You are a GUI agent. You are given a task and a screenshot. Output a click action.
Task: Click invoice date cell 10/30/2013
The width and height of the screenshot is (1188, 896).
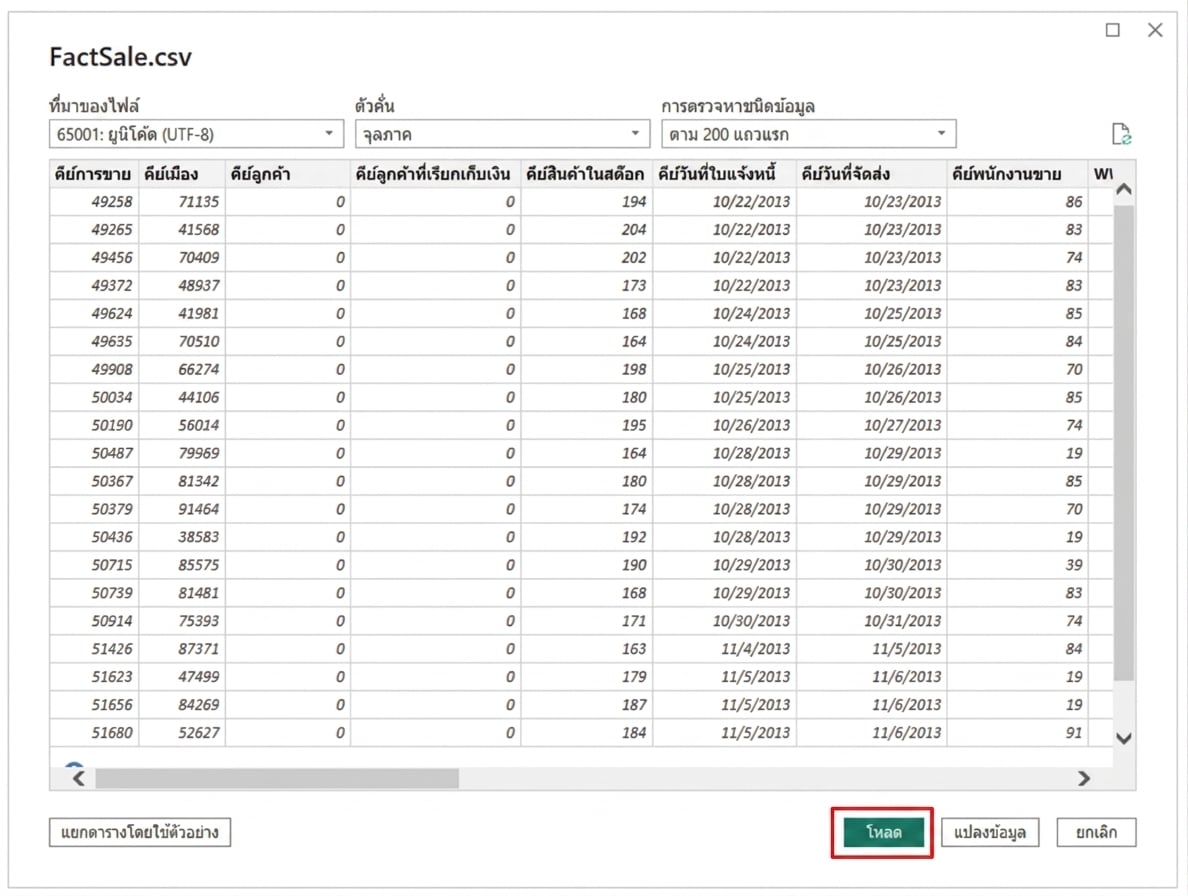point(724,621)
